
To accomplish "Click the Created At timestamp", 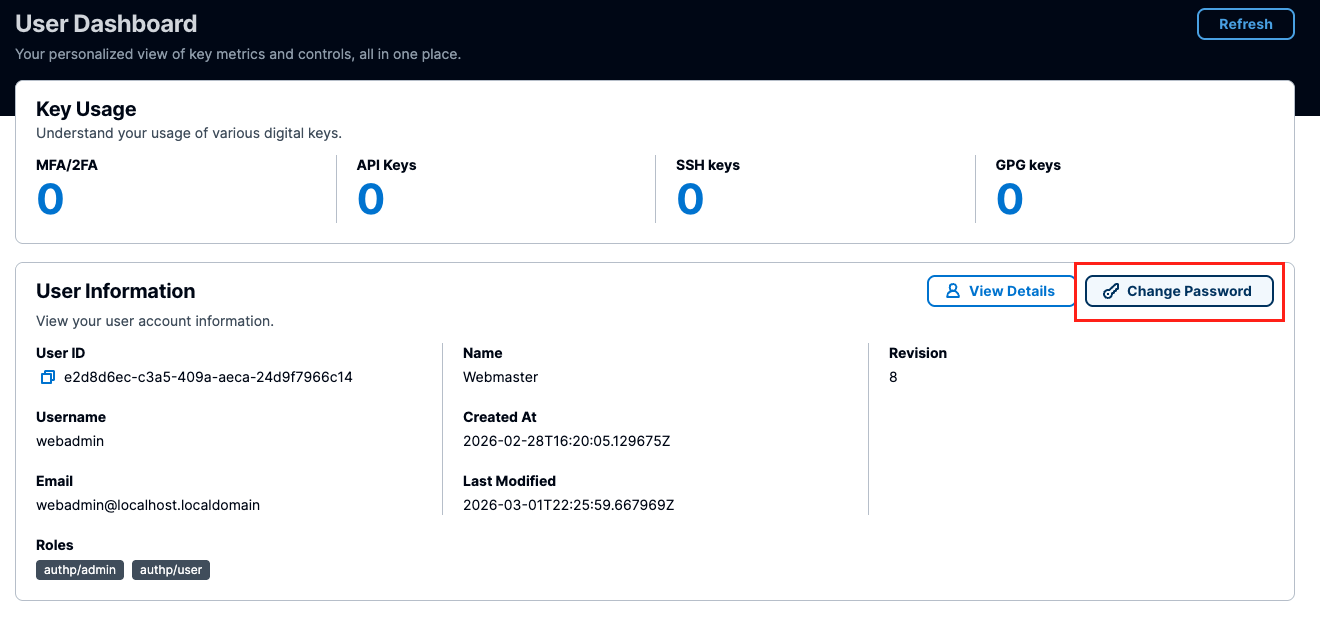I will (x=566, y=442).
